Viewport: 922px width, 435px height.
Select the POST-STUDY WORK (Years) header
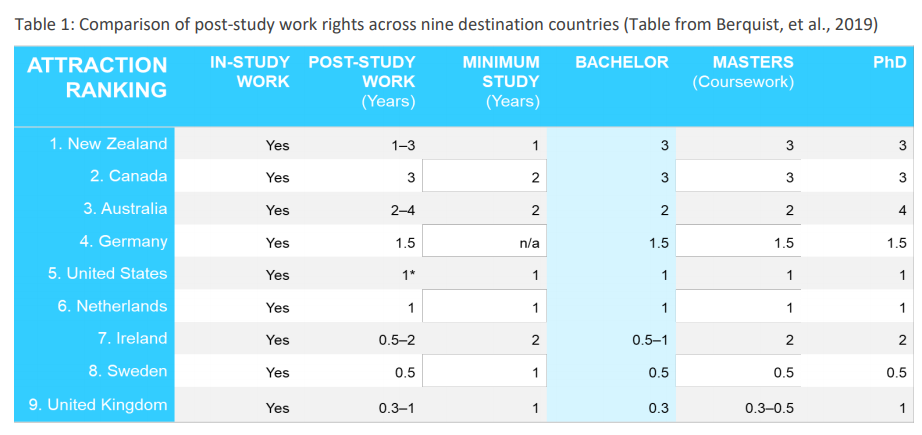click(362, 81)
